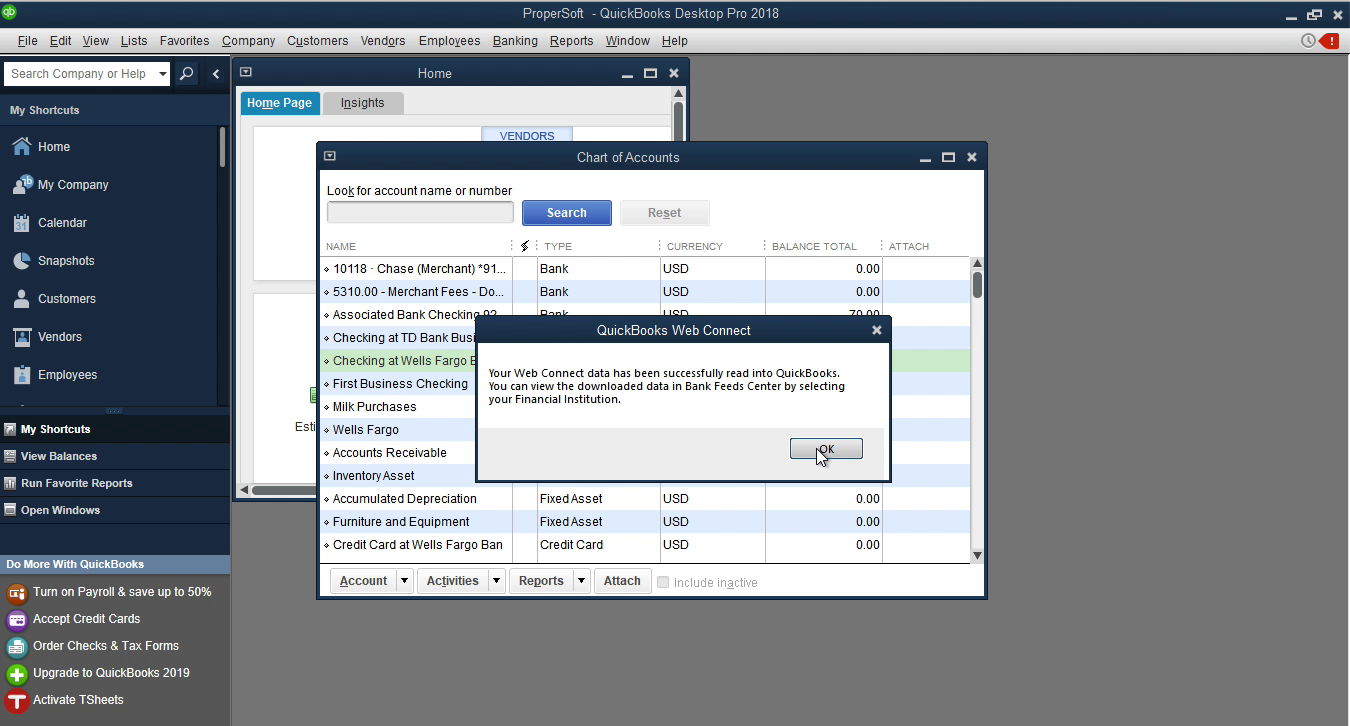Sort by BALANCE TOTAL column header
The image size is (1350, 726).
(814, 246)
